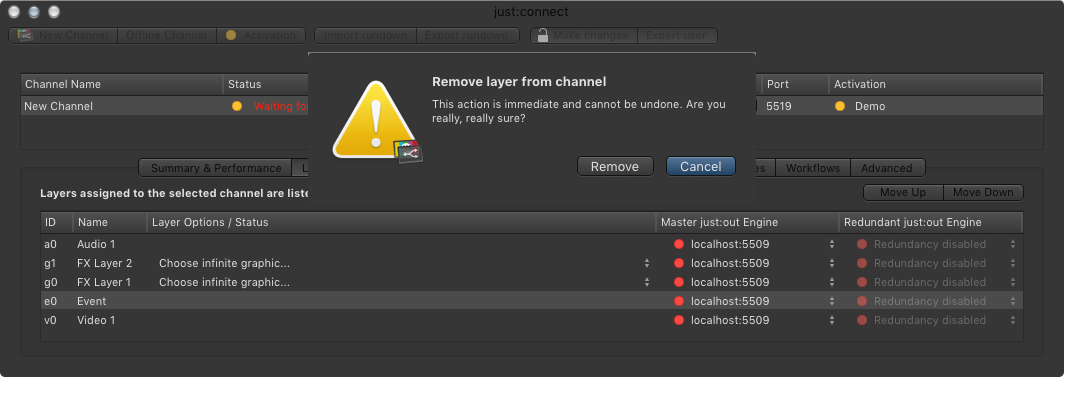This screenshot has width=1084, height=397.
Task: Select the New Channel row
Action: 532,106
